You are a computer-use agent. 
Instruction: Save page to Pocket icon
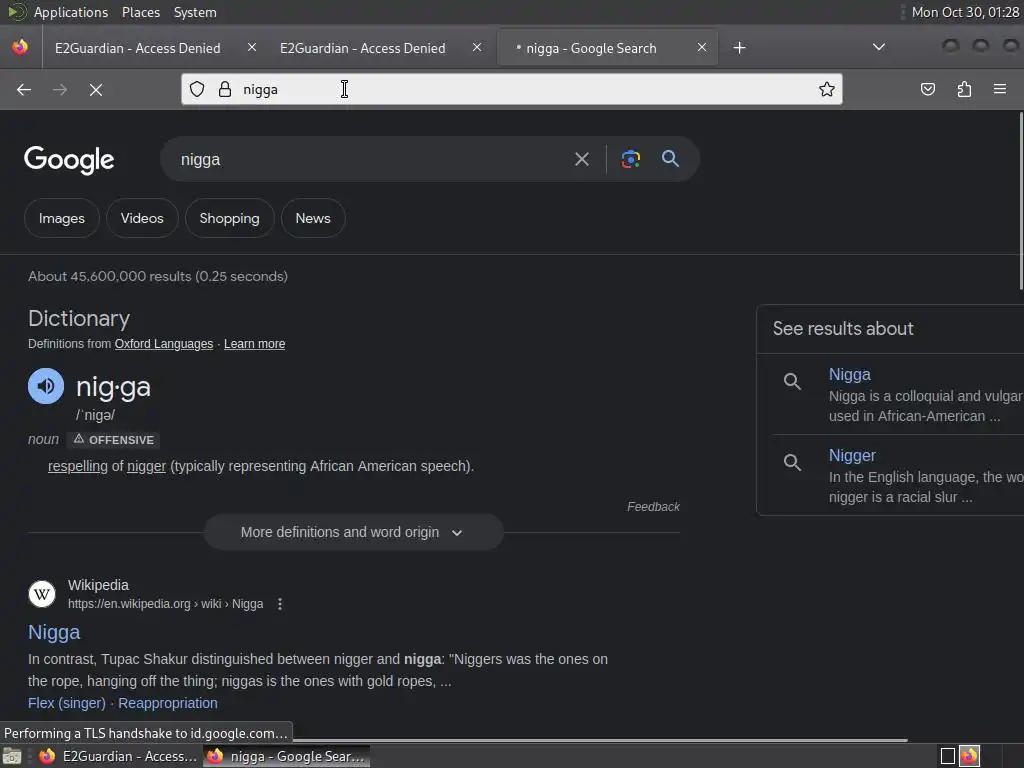click(x=927, y=89)
